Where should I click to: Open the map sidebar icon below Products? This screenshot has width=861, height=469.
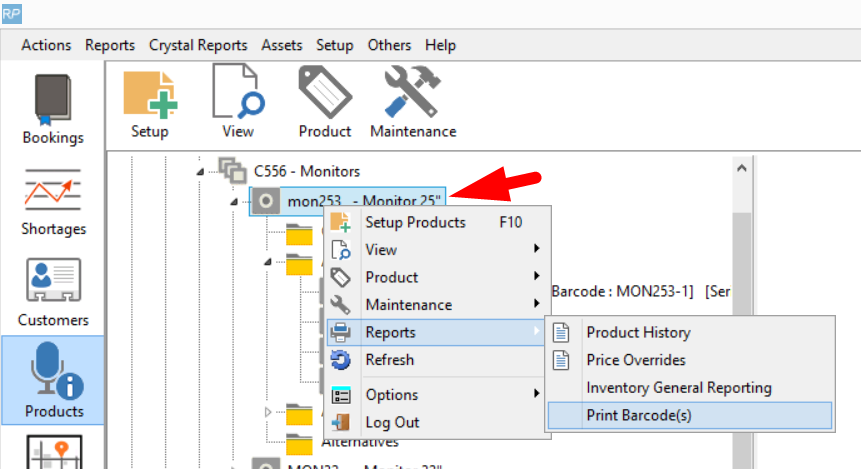[54, 453]
